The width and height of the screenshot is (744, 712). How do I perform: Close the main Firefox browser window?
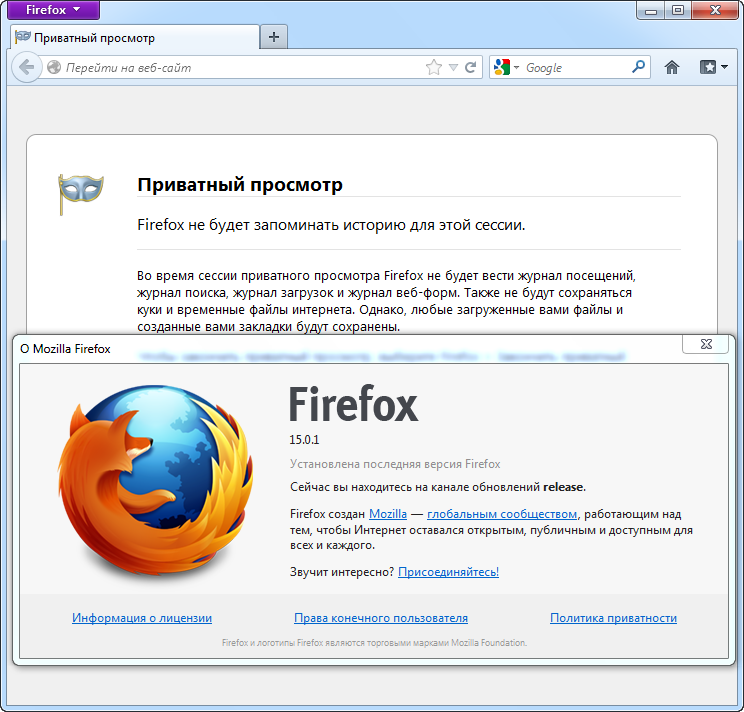pos(715,10)
